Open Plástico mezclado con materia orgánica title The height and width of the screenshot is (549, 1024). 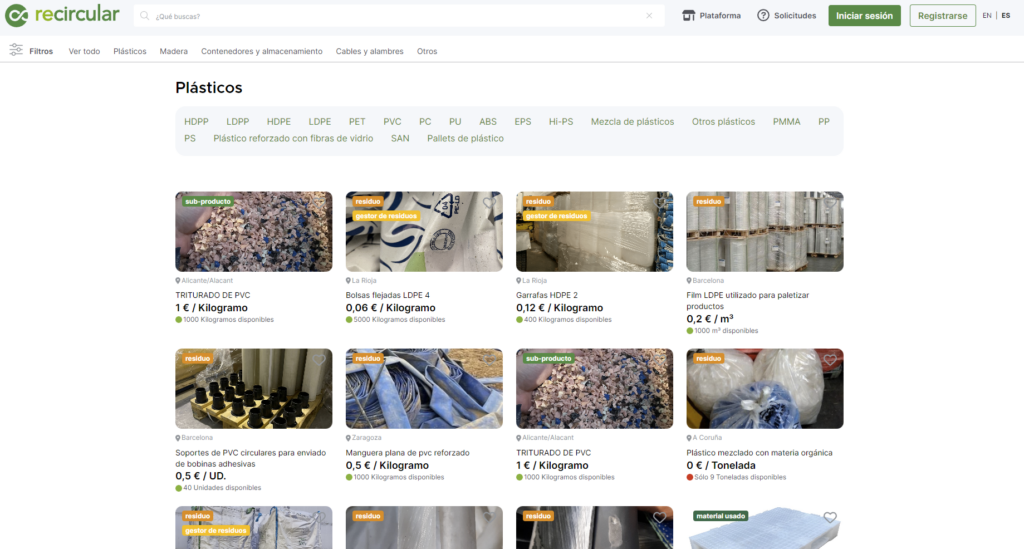coord(759,452)
